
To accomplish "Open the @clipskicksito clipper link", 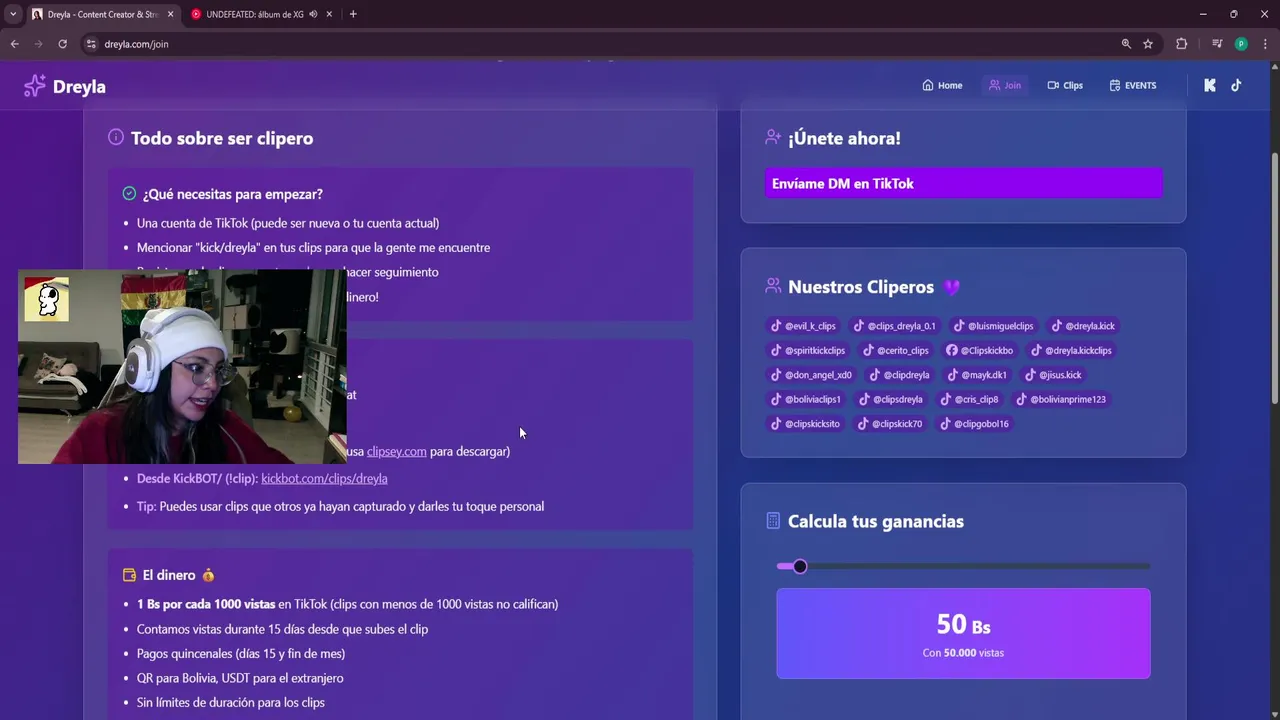I will [x=805, y=424].
